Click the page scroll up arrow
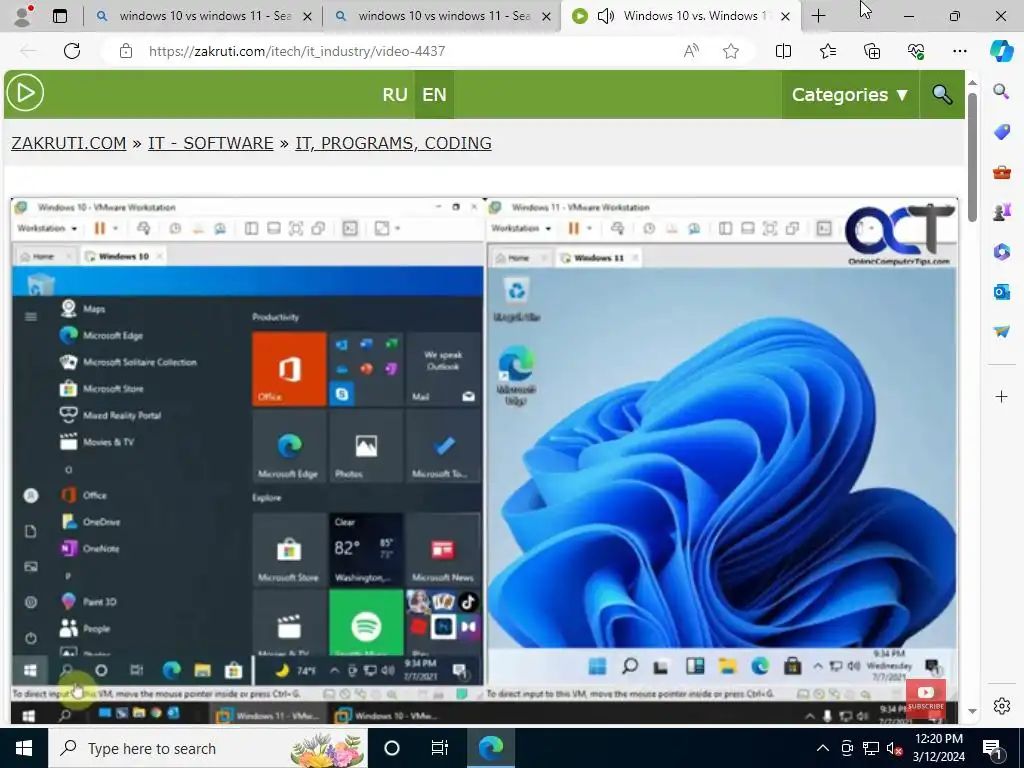Viewport: 1024px width, 768px height. coord(972,83)
